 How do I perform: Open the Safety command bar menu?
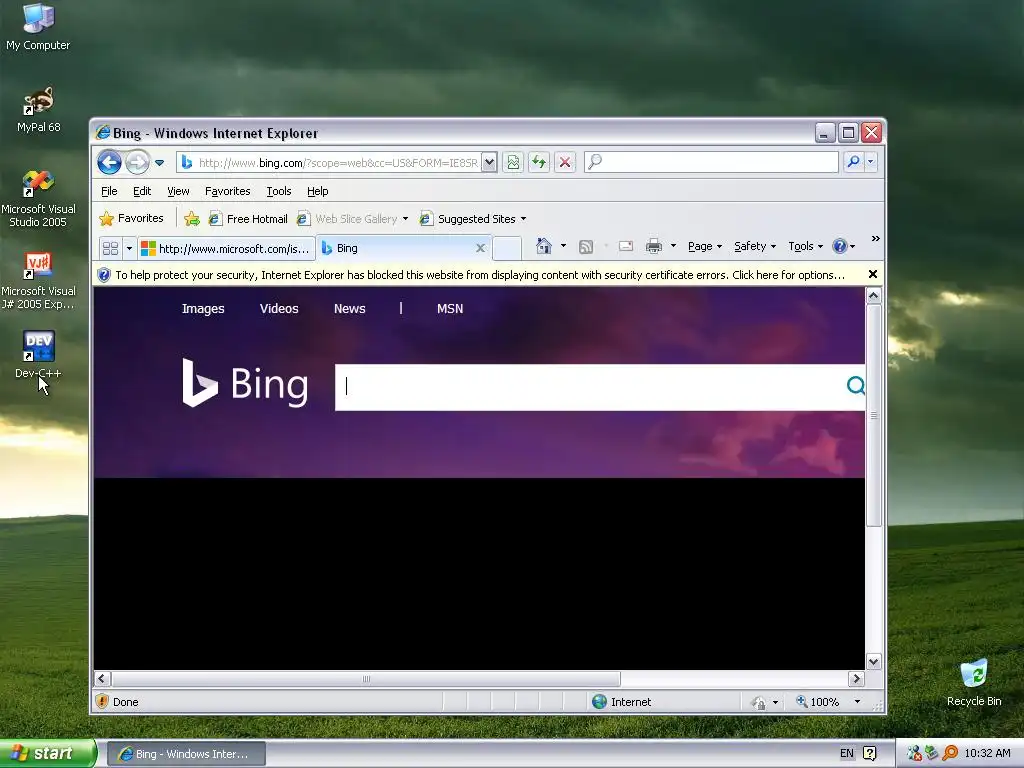click(x=755, y=246)
